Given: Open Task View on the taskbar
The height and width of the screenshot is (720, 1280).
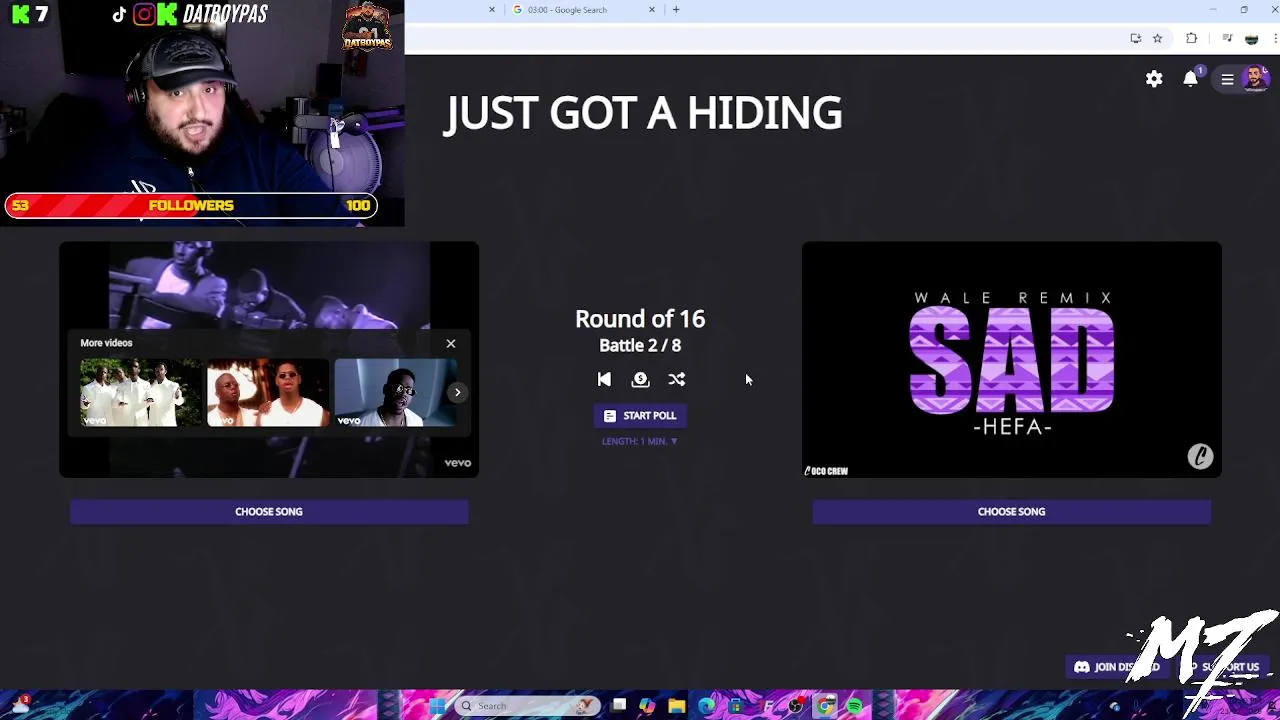Looking at the screenshot, I should [x=618, y=706].
